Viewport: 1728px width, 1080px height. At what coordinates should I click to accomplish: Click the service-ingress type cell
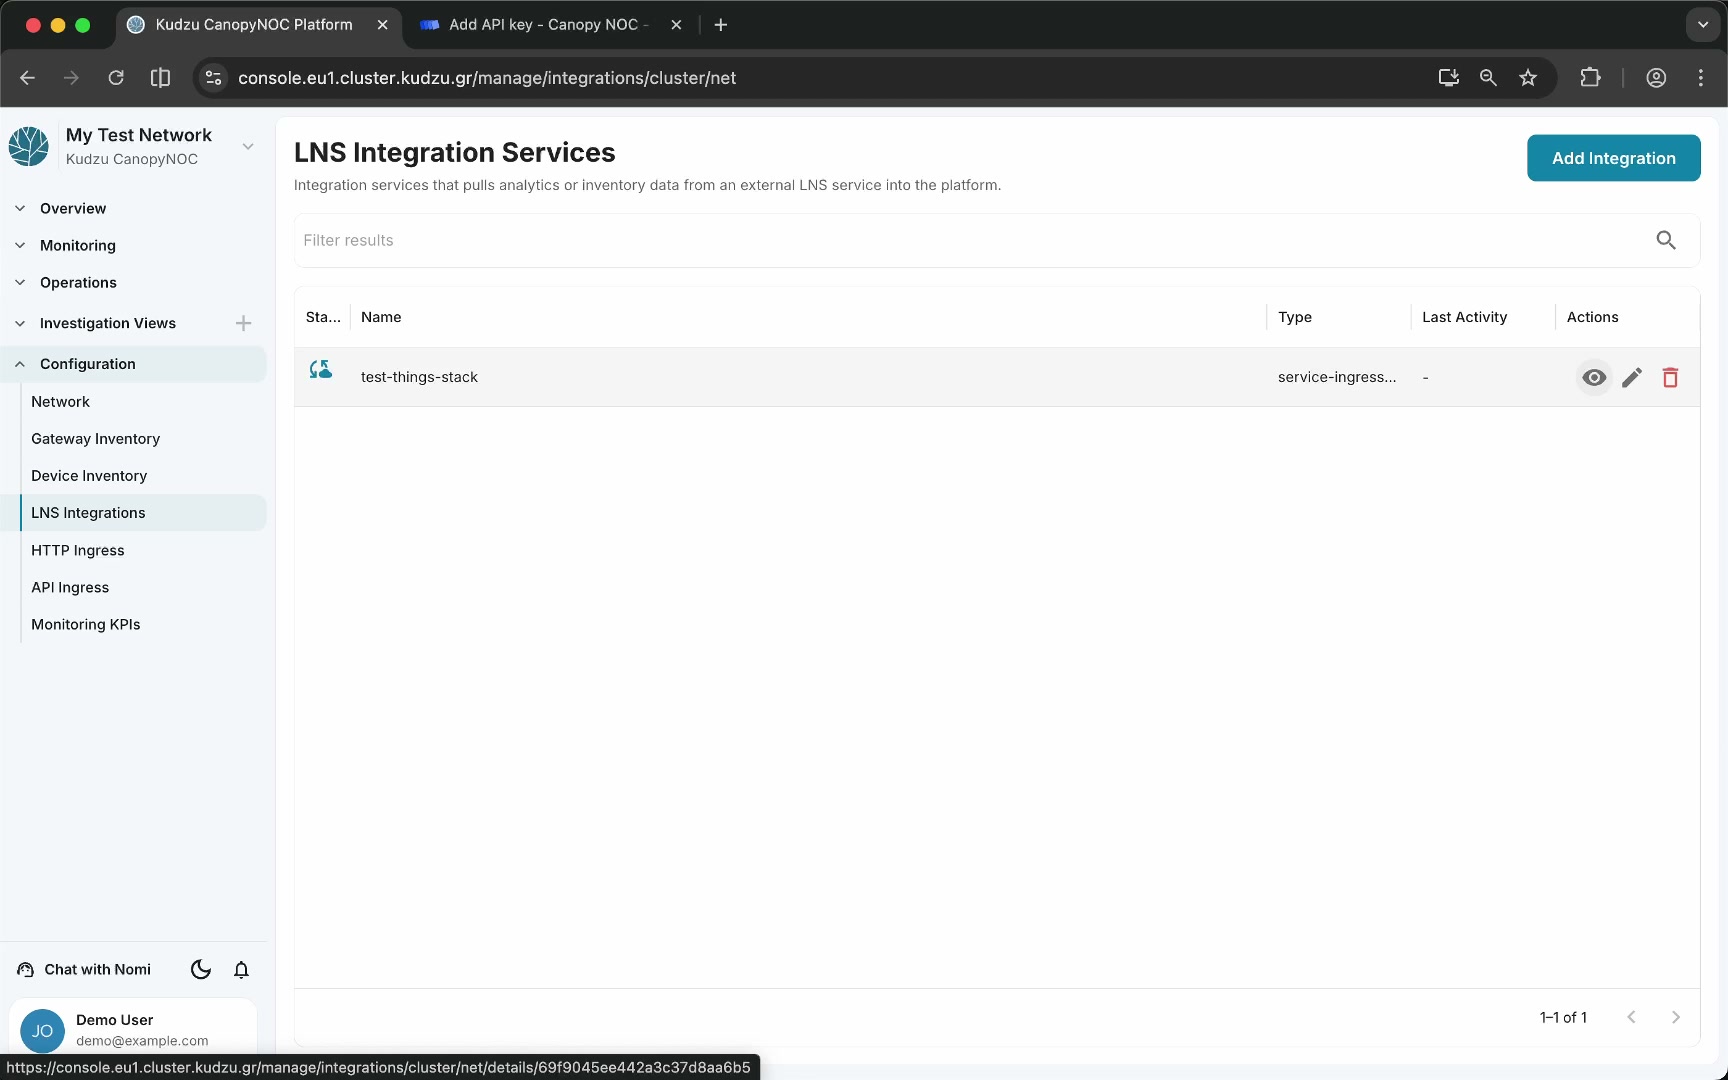click(1337, 377)
